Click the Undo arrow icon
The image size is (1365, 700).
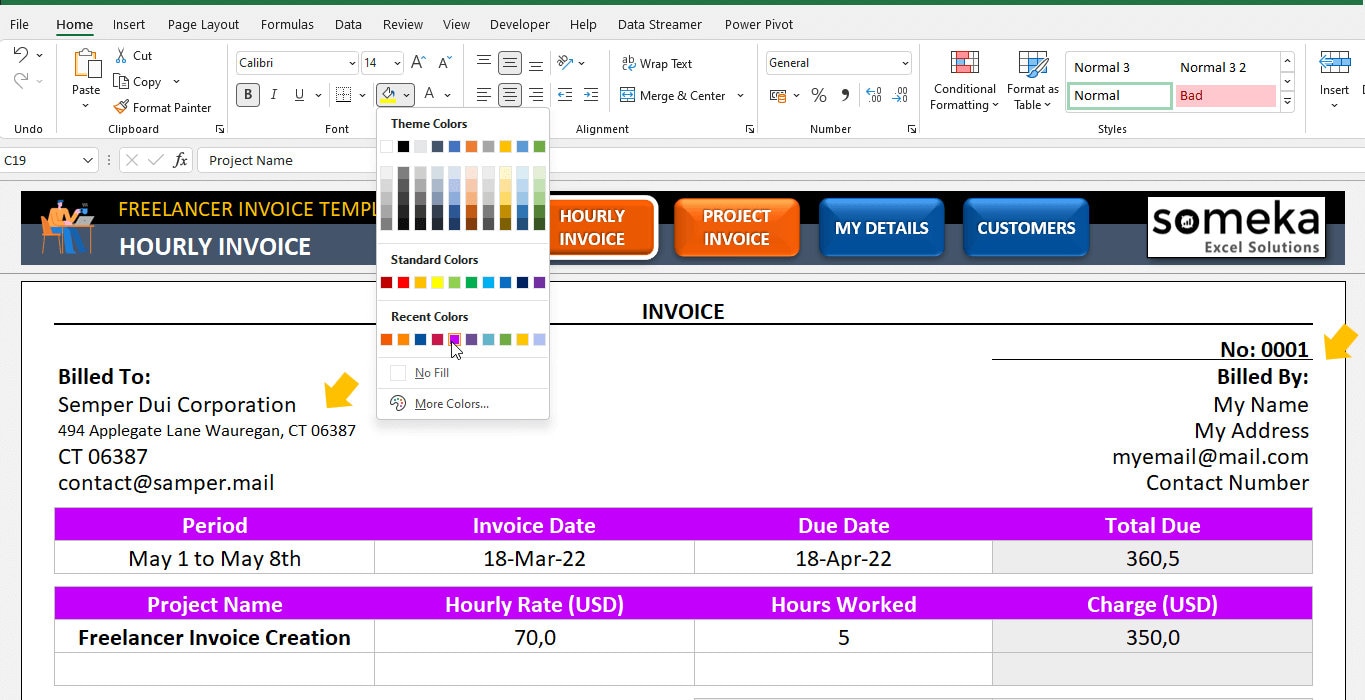pos(20,55)
